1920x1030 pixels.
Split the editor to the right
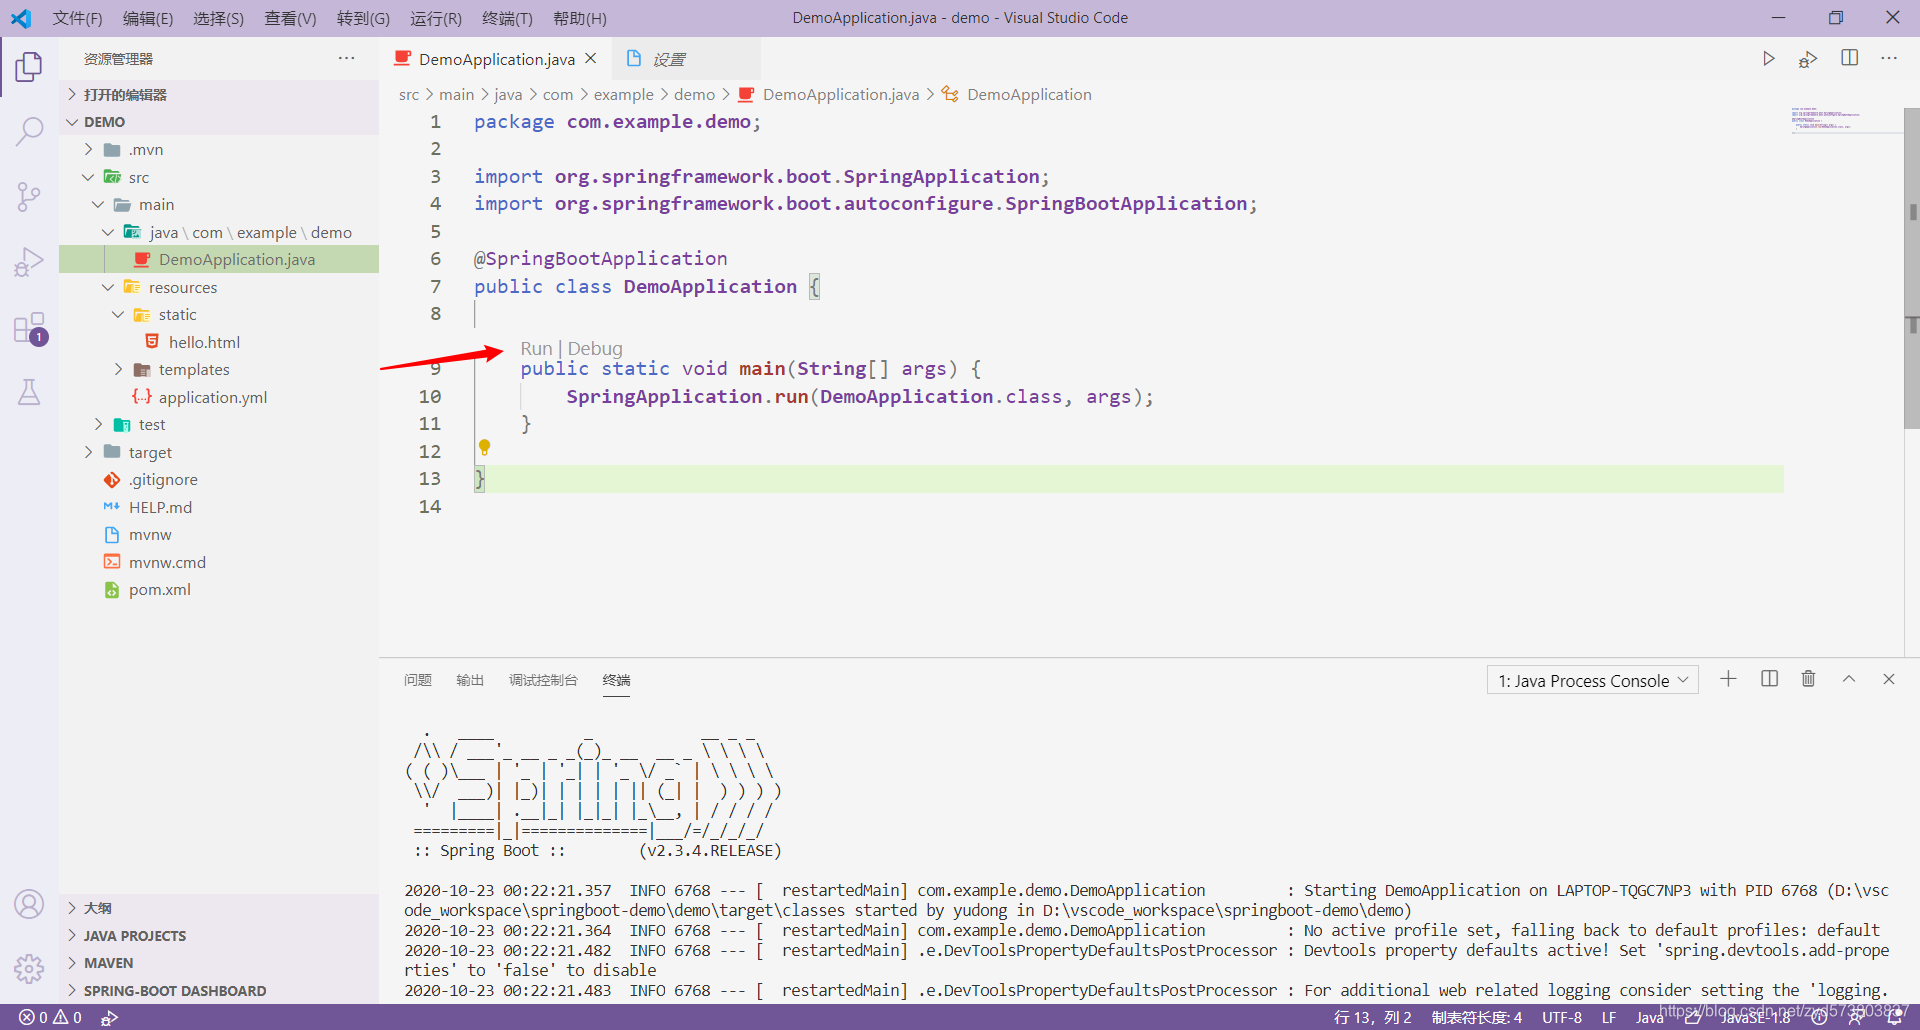click(1850, 58)
